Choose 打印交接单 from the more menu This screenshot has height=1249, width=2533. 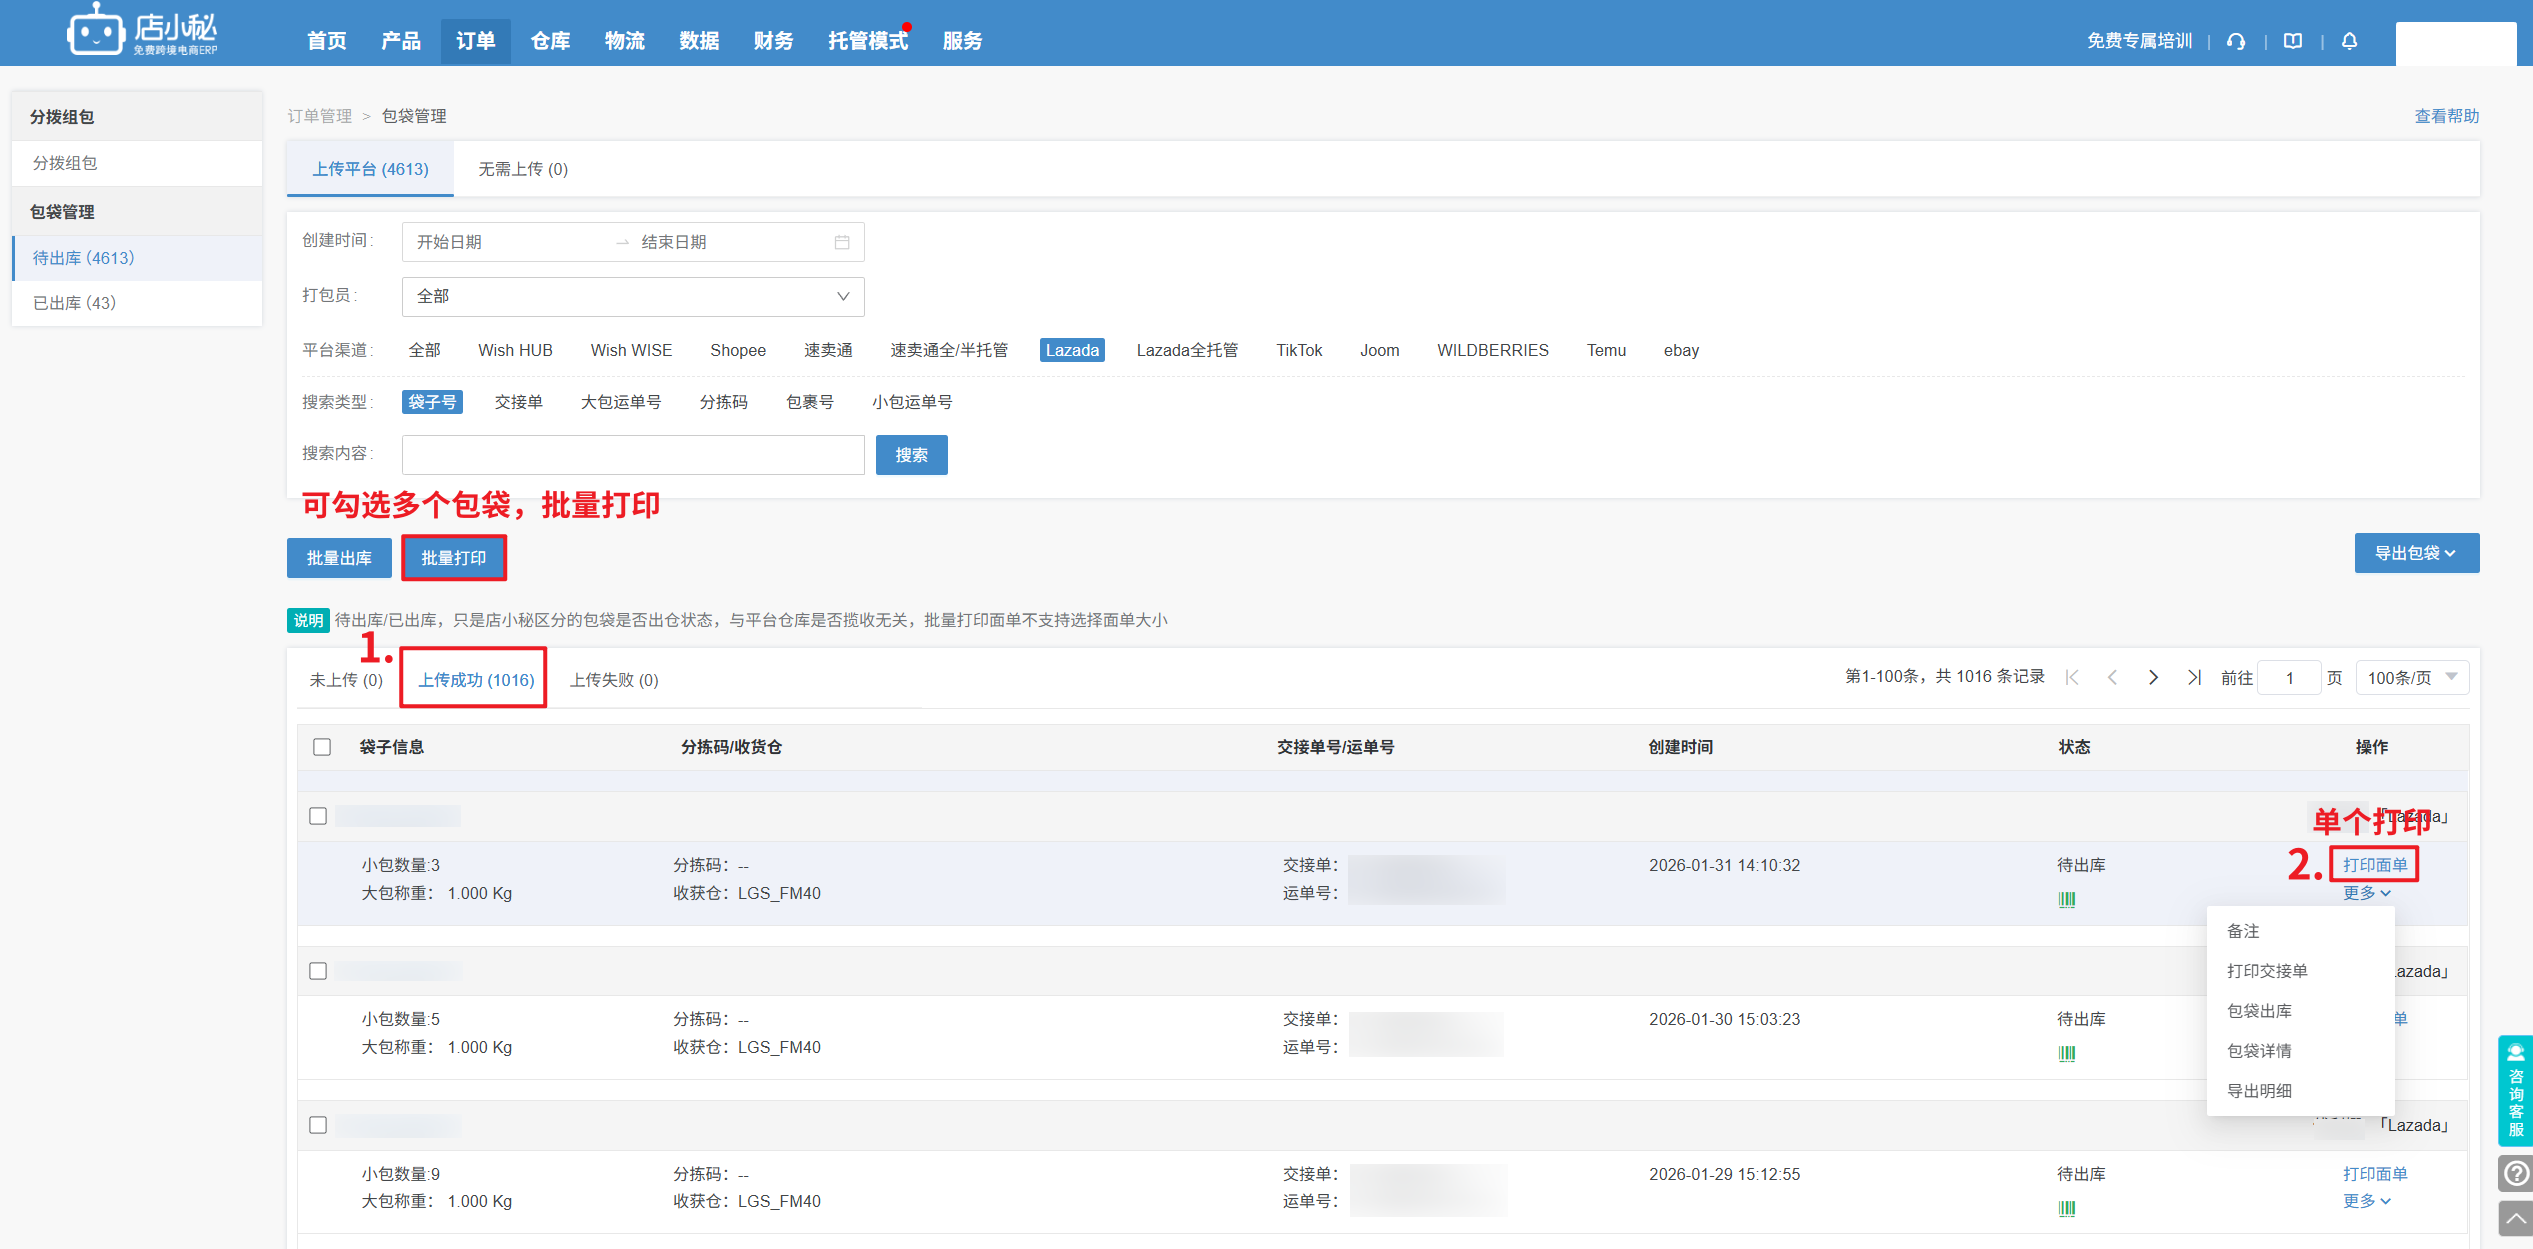point(2267,971)
